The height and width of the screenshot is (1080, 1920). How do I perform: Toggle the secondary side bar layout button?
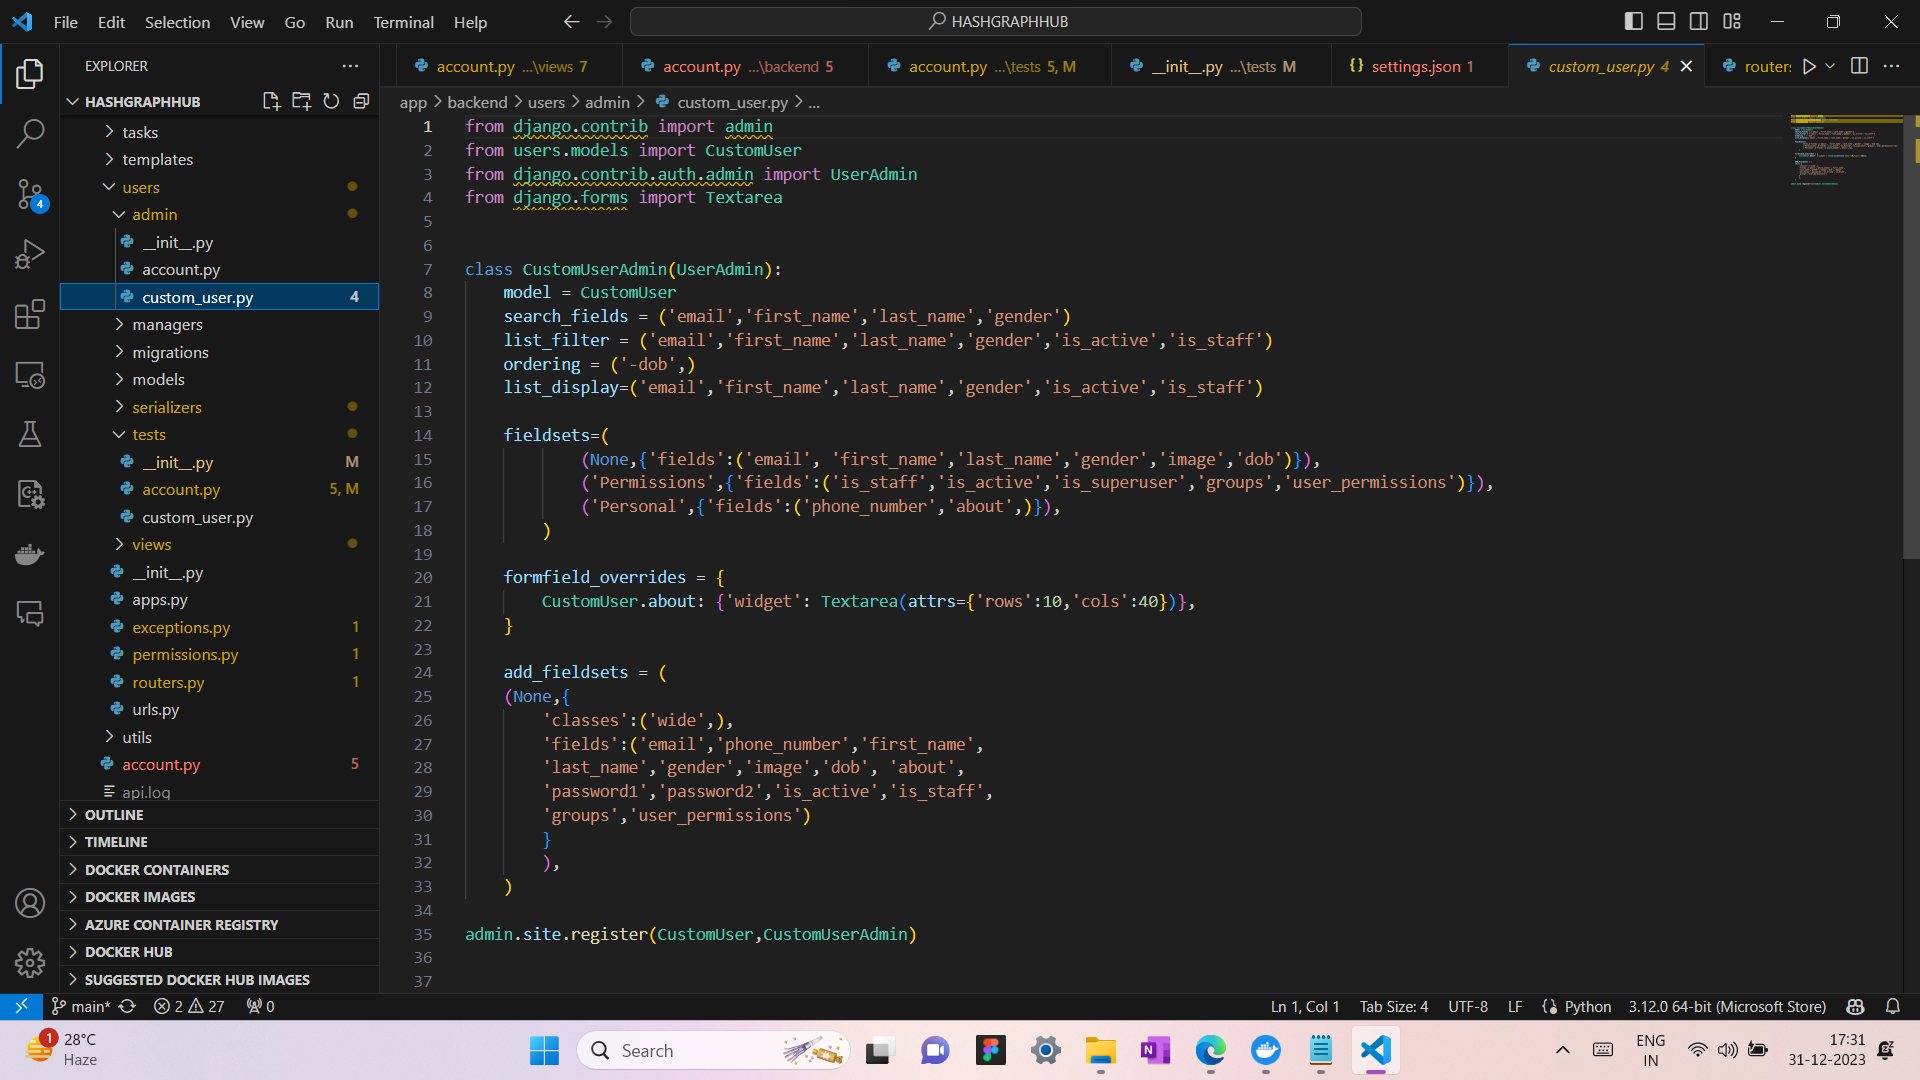pos(1699,21)
